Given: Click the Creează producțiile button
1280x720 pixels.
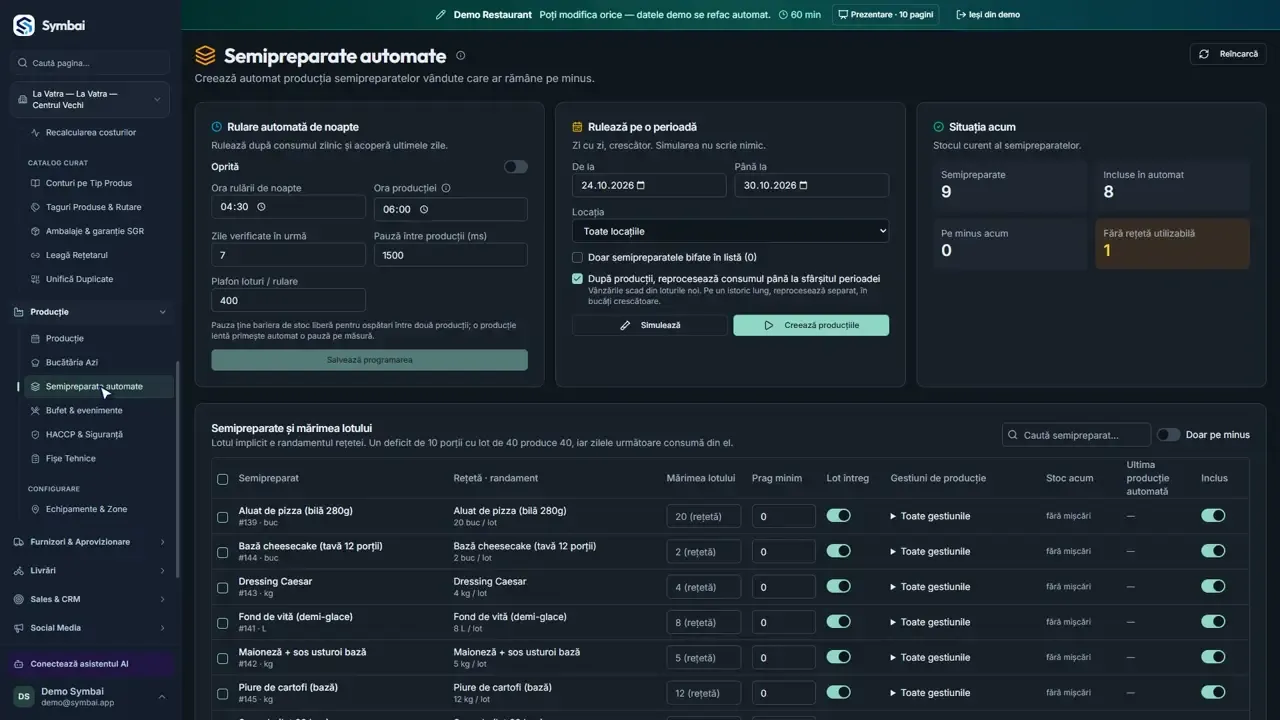Looking at the screenshot, I should 811,325.
